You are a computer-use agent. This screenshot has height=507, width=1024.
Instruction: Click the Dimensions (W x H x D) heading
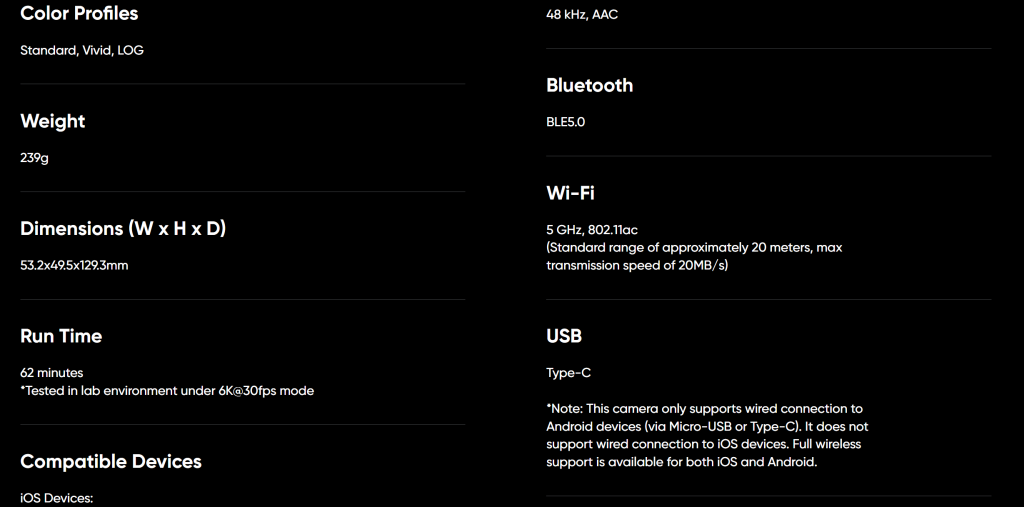coord(123,229)
